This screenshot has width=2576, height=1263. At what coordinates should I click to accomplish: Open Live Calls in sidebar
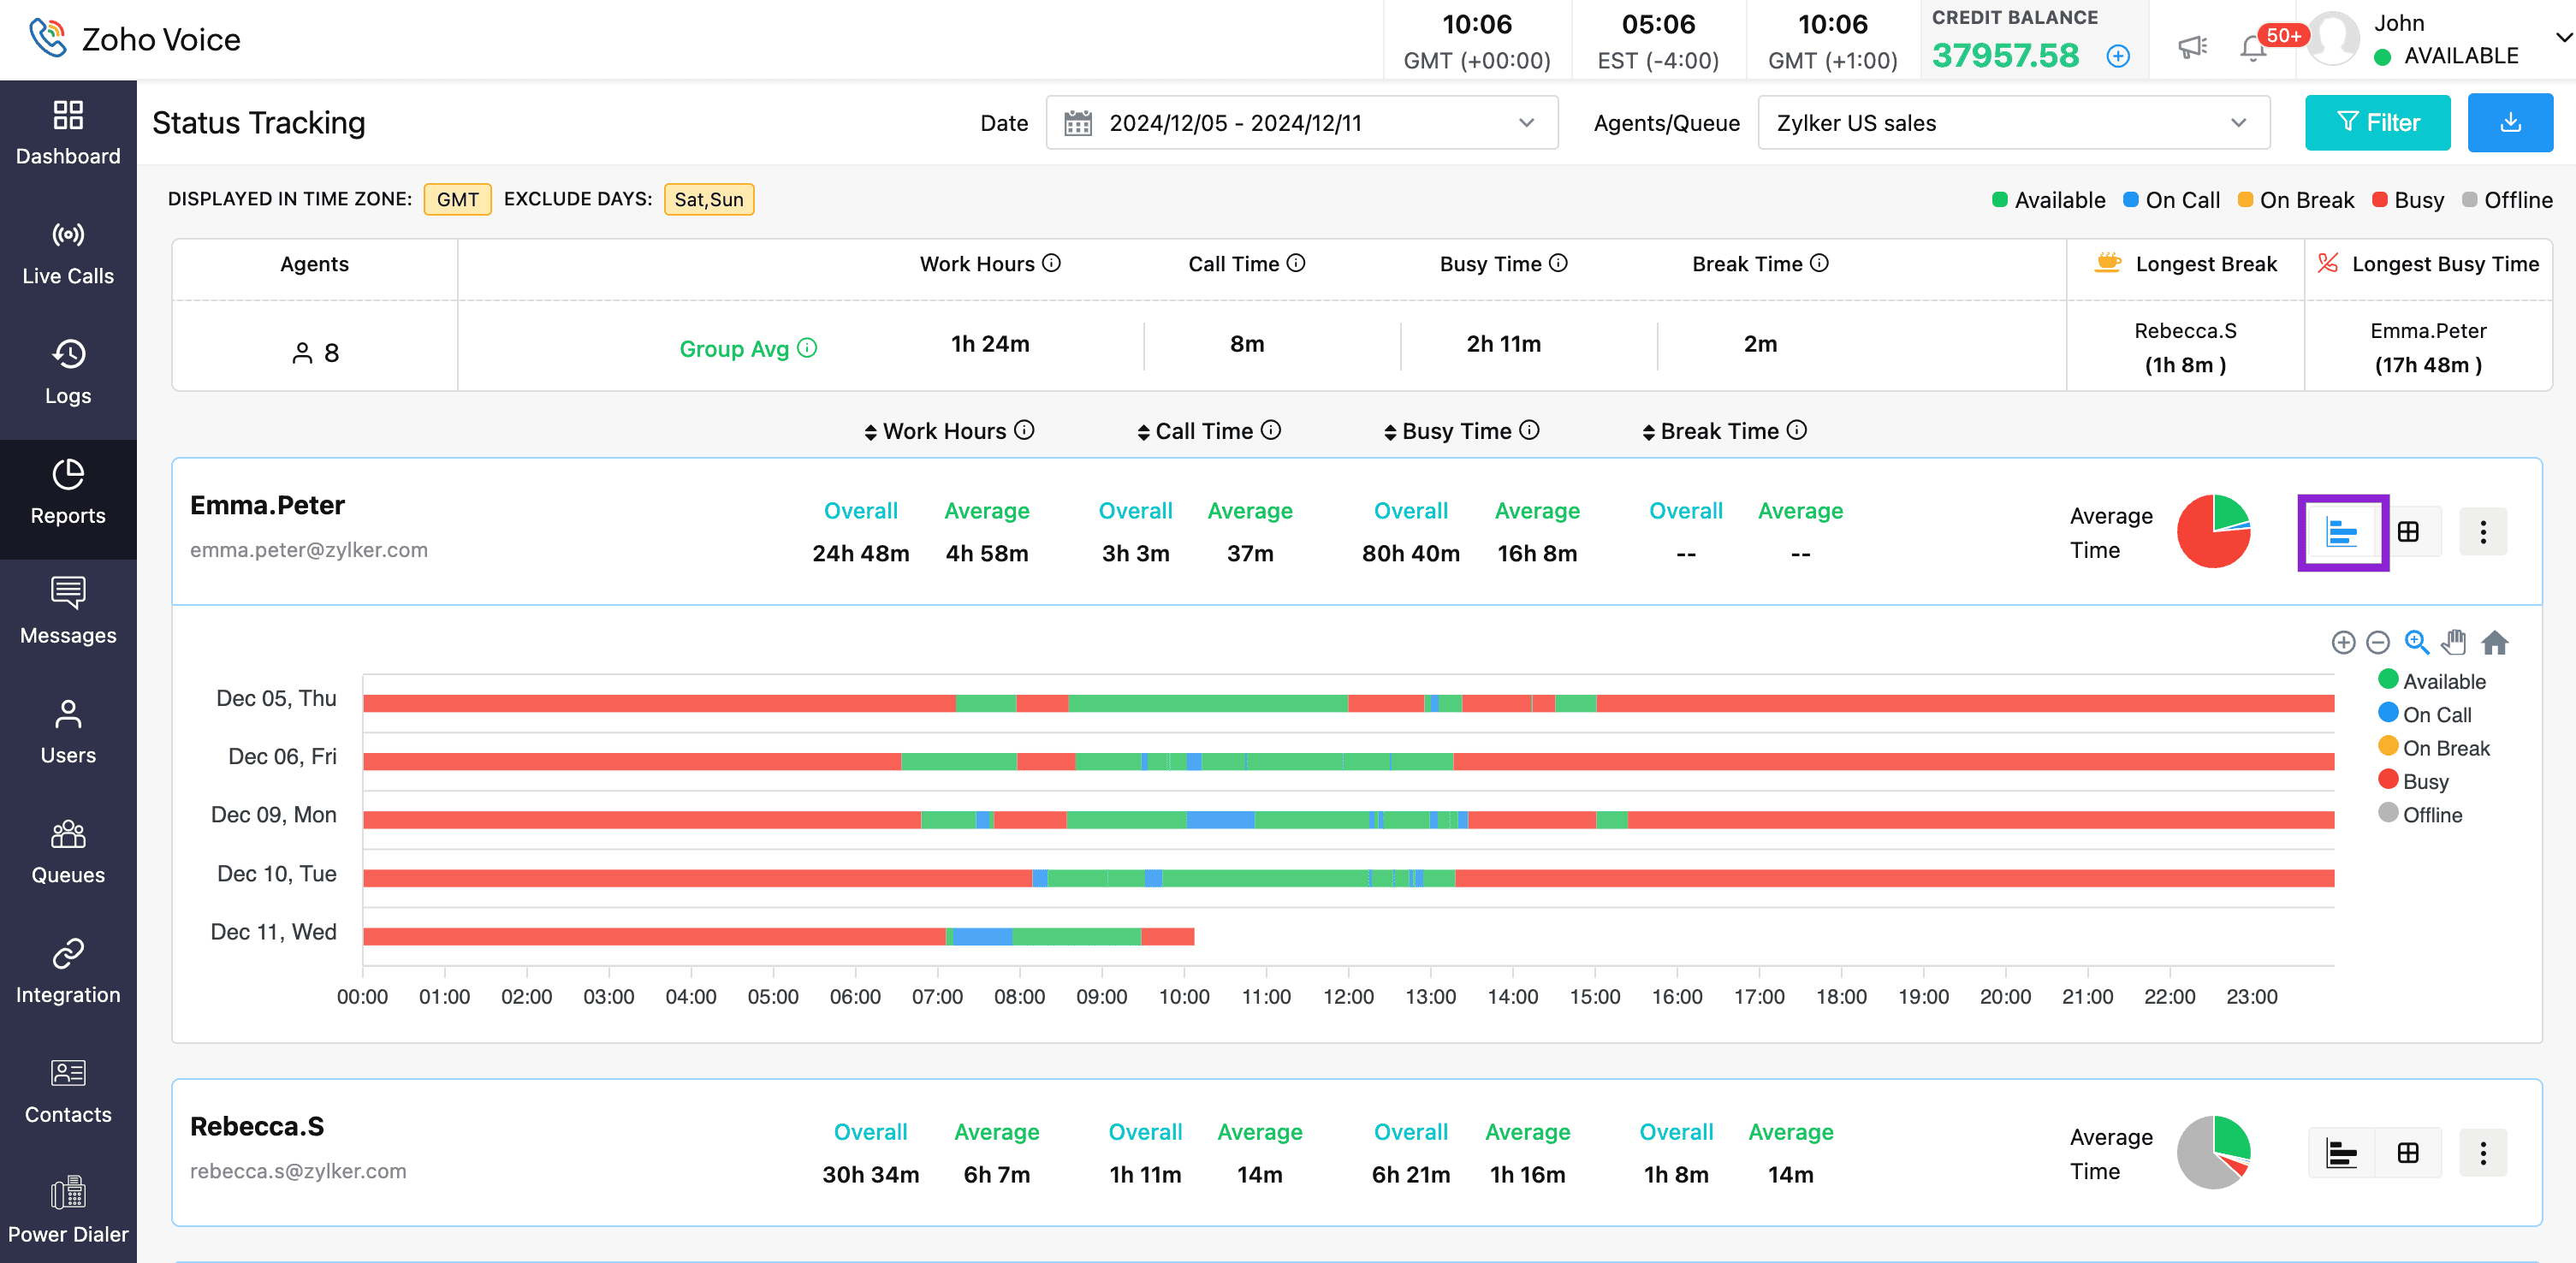point(68,253)
